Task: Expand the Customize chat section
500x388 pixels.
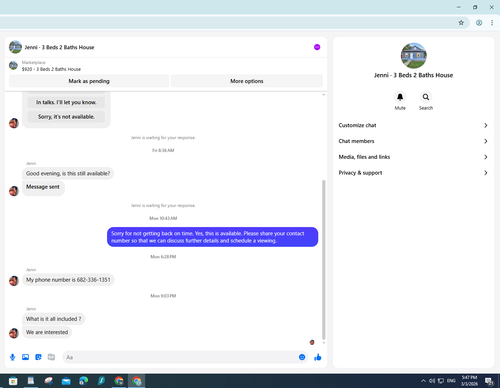Action: tap(413, 125)
